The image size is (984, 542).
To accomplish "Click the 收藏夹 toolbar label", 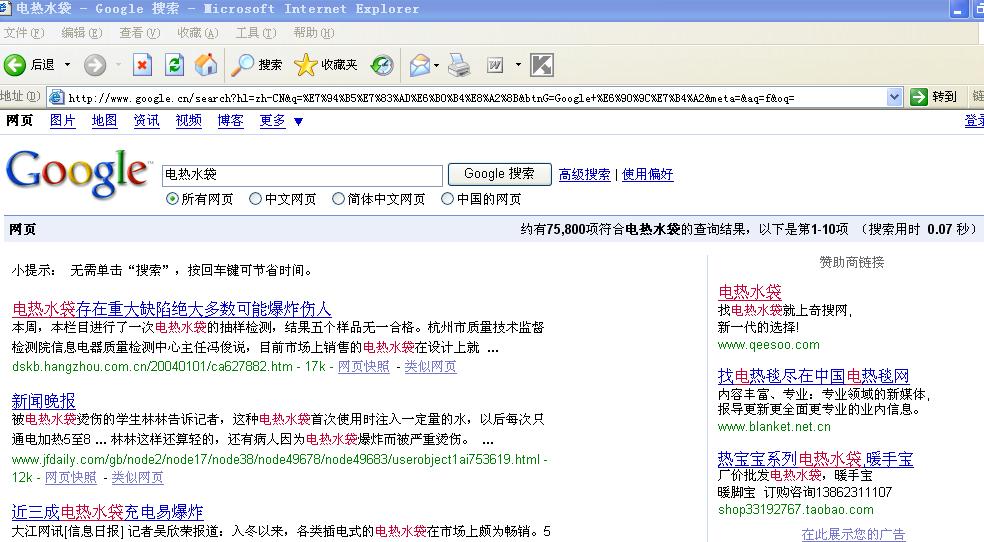I will point(339,65).
